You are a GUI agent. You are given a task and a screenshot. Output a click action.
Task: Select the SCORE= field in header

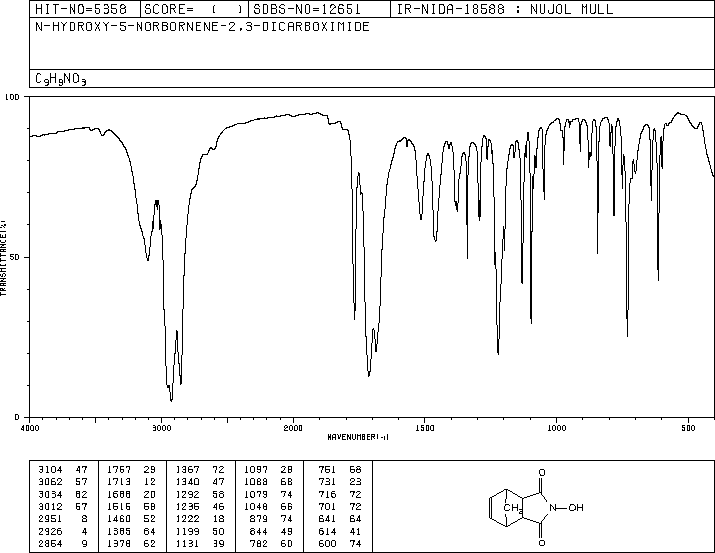pyautogui.click(x=194, y=9)
